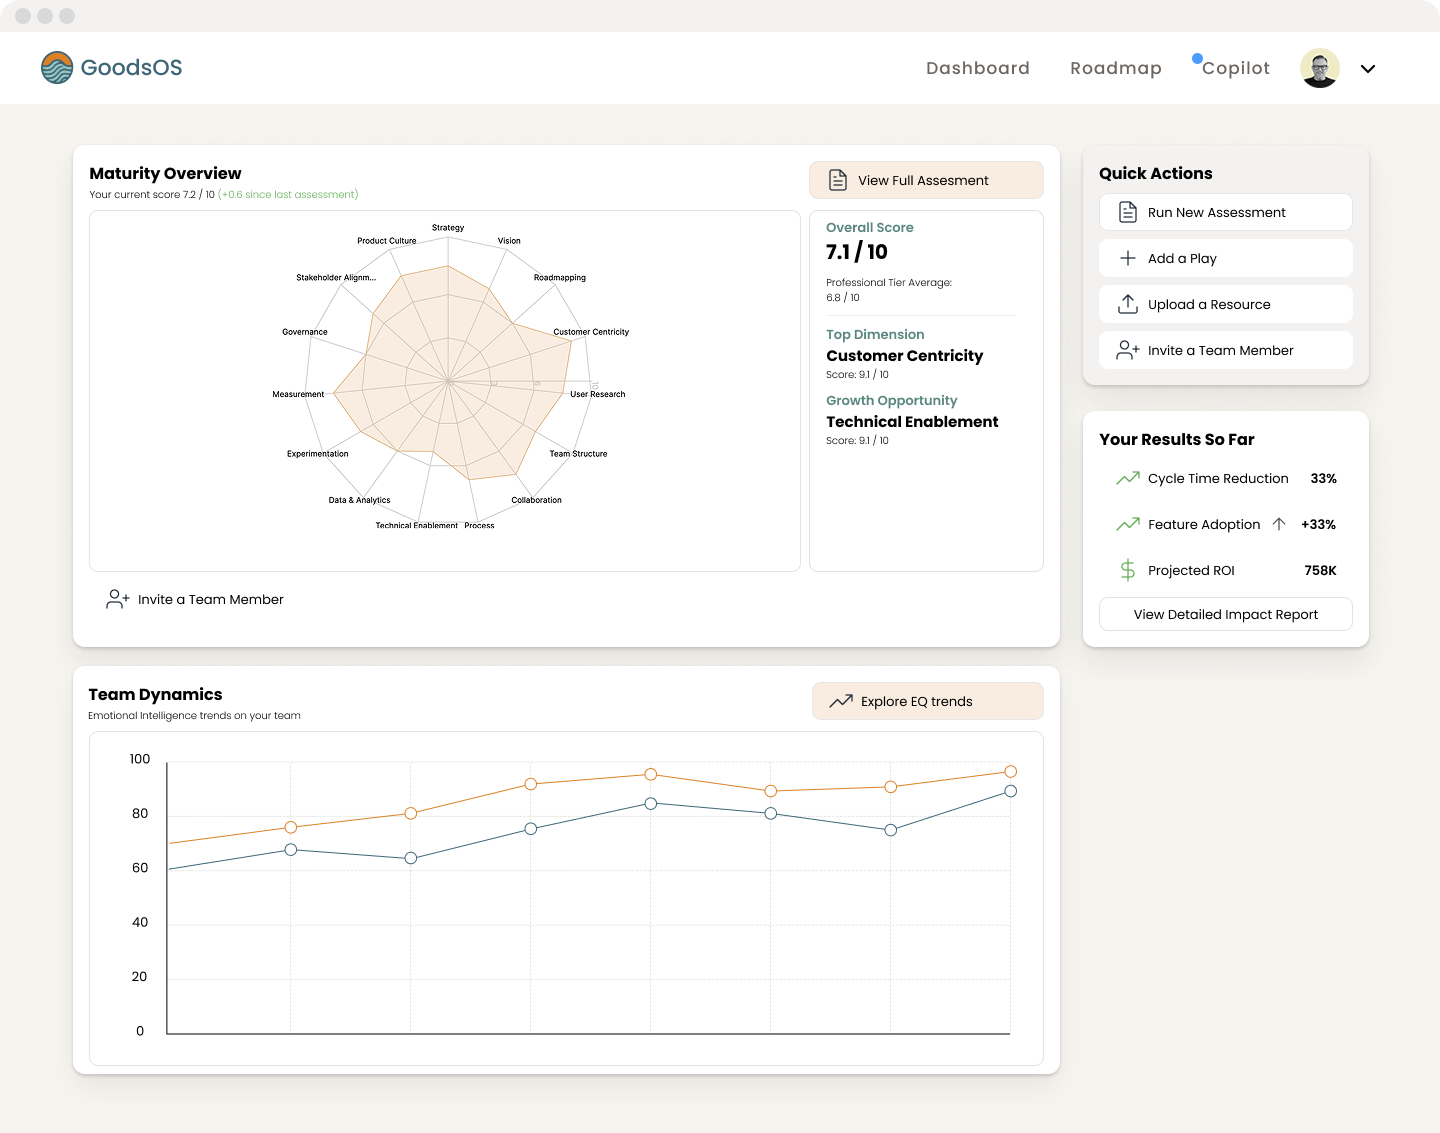Viewport: 1440px width, 1133px height.
Task: Open the user avatar menu
Action: 1320,68
